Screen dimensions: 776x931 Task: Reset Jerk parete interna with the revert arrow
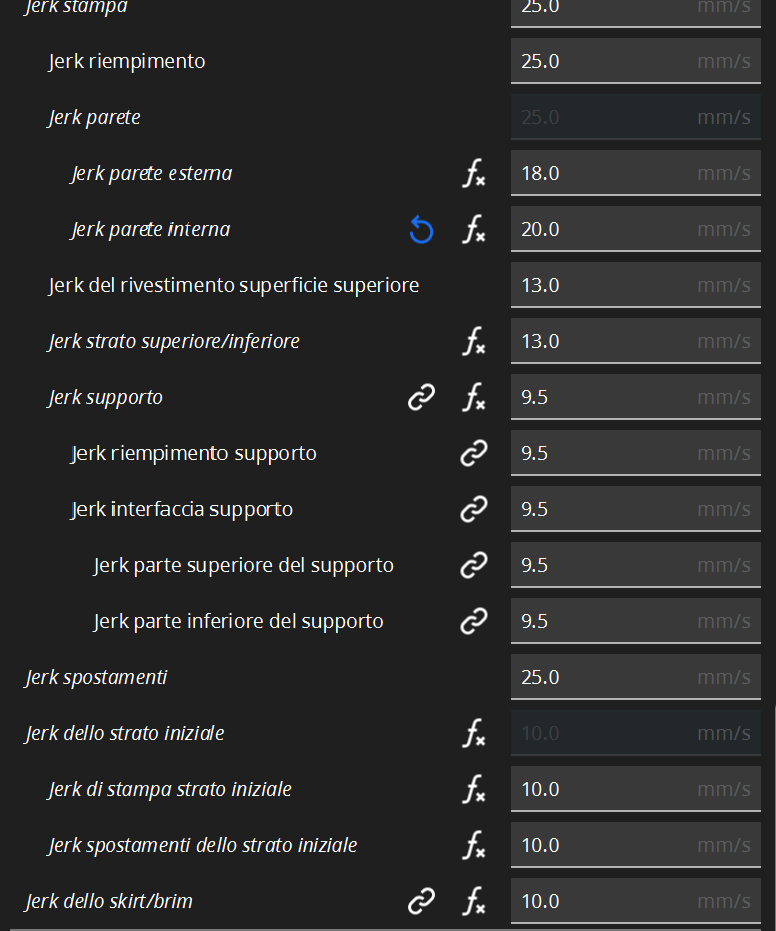421,230
